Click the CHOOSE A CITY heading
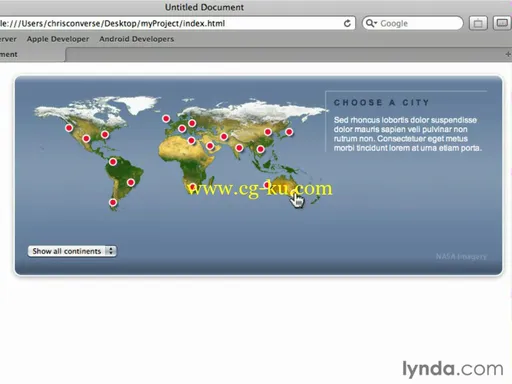This screenshot has width=512, height=384. click(382, 103)
